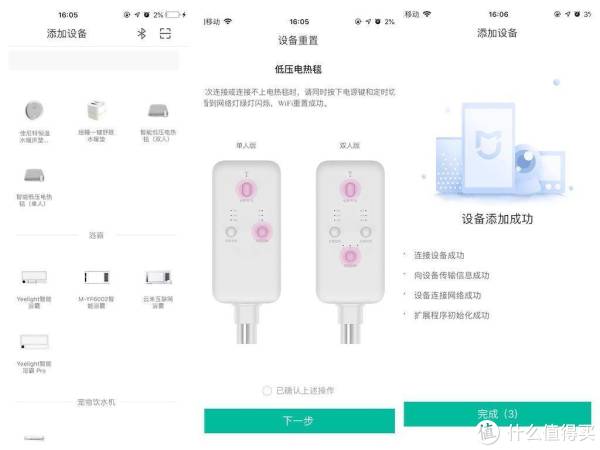Image resolution: width=600 pixels, height=450 pixels.
Task: Tap the pink timer button on single controller
Action: coord(262,232)
